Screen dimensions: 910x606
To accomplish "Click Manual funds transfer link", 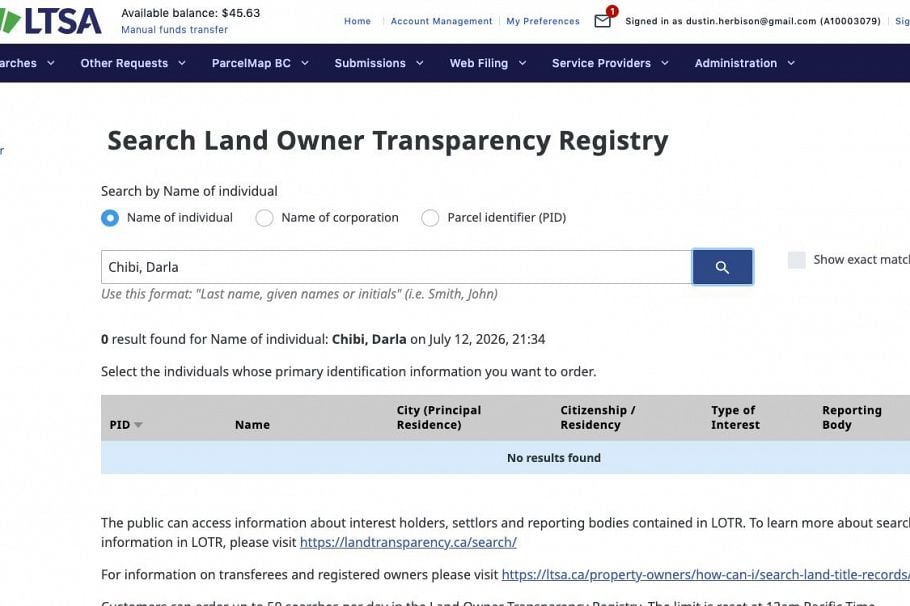I will click(x=174, y=30).
